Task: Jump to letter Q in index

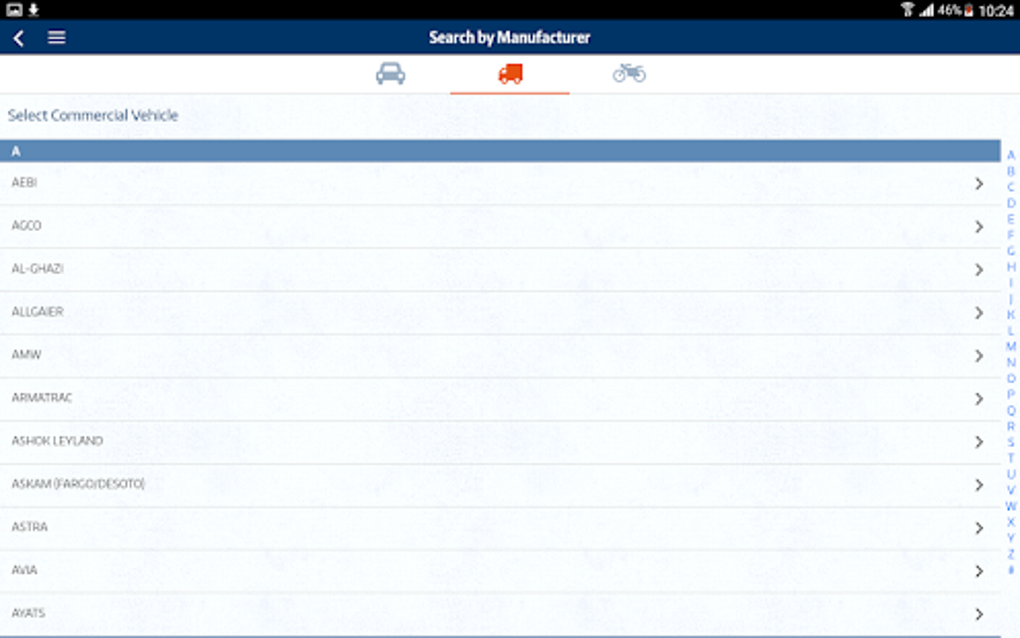Action: pos(1011,410)
